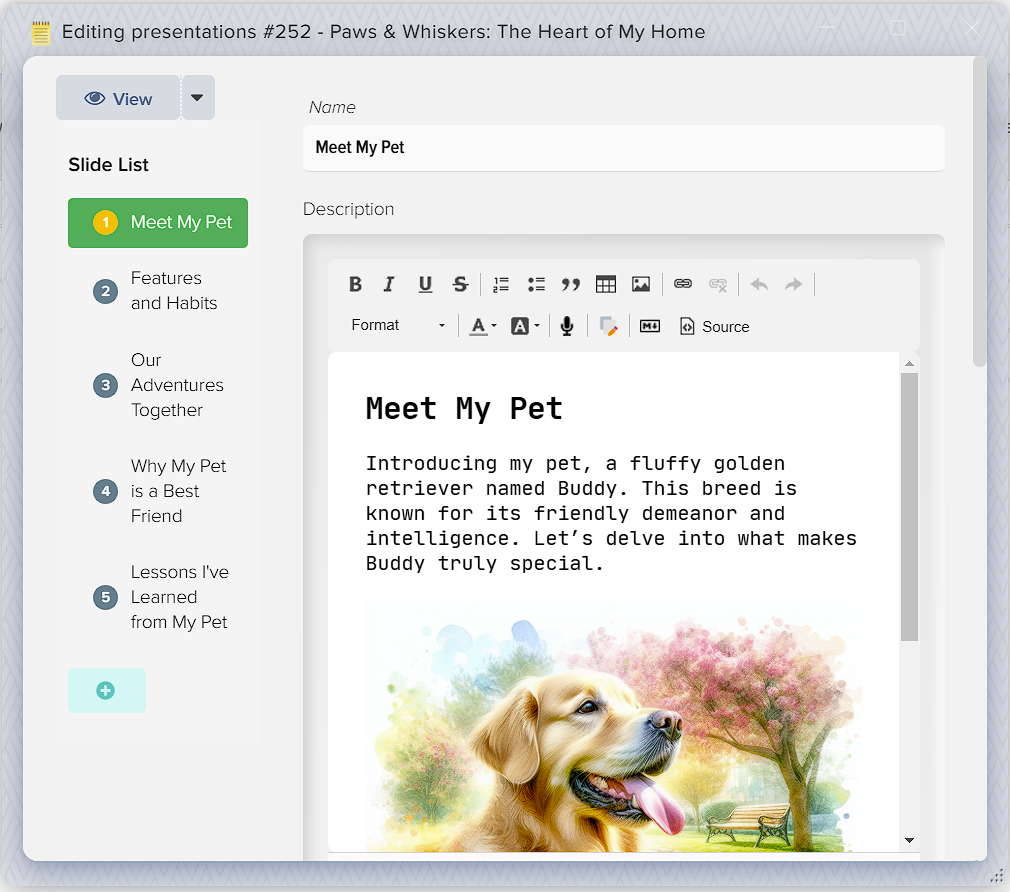Toggle Italic formatting in editor toolbar
This screenshot has height=892, width=1010.
388,284
